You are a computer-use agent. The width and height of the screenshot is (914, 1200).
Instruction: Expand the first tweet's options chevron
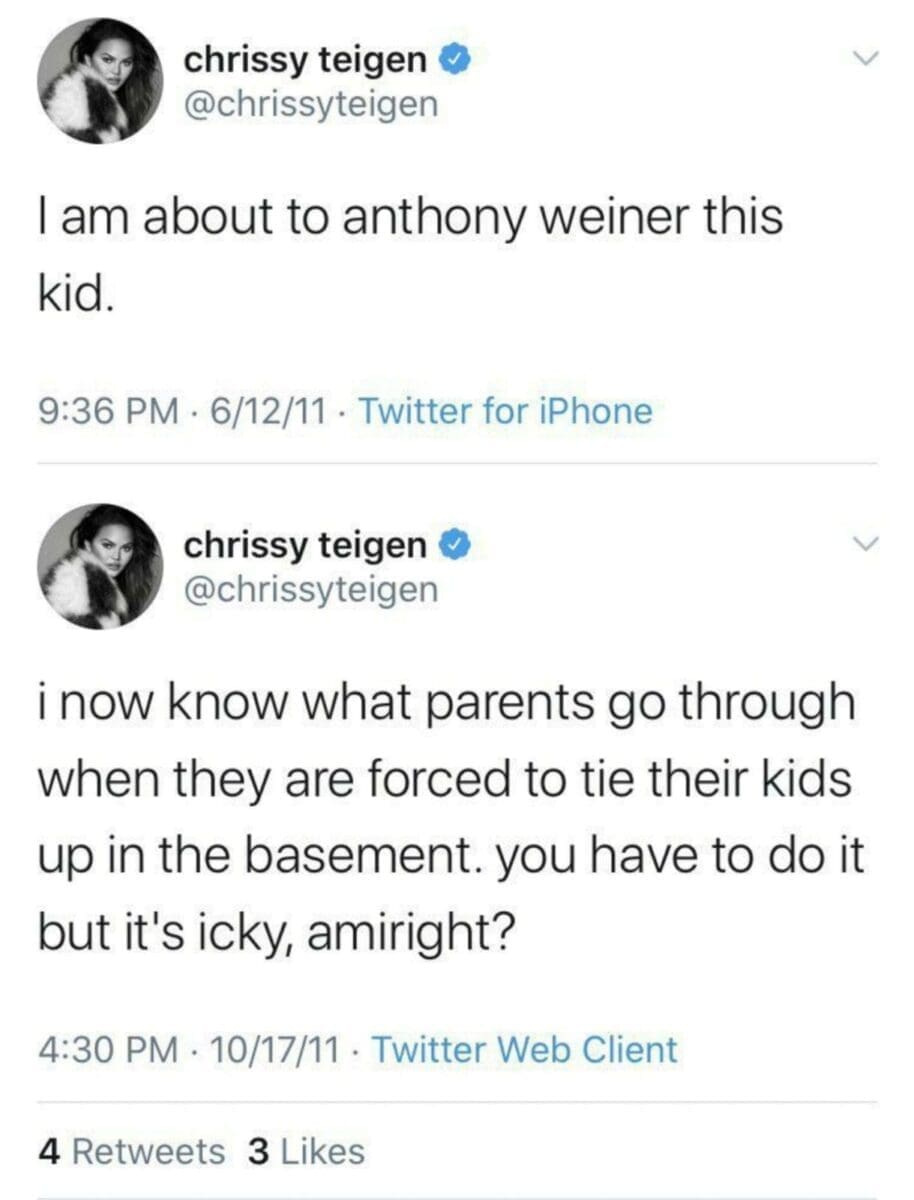[864, 61]
